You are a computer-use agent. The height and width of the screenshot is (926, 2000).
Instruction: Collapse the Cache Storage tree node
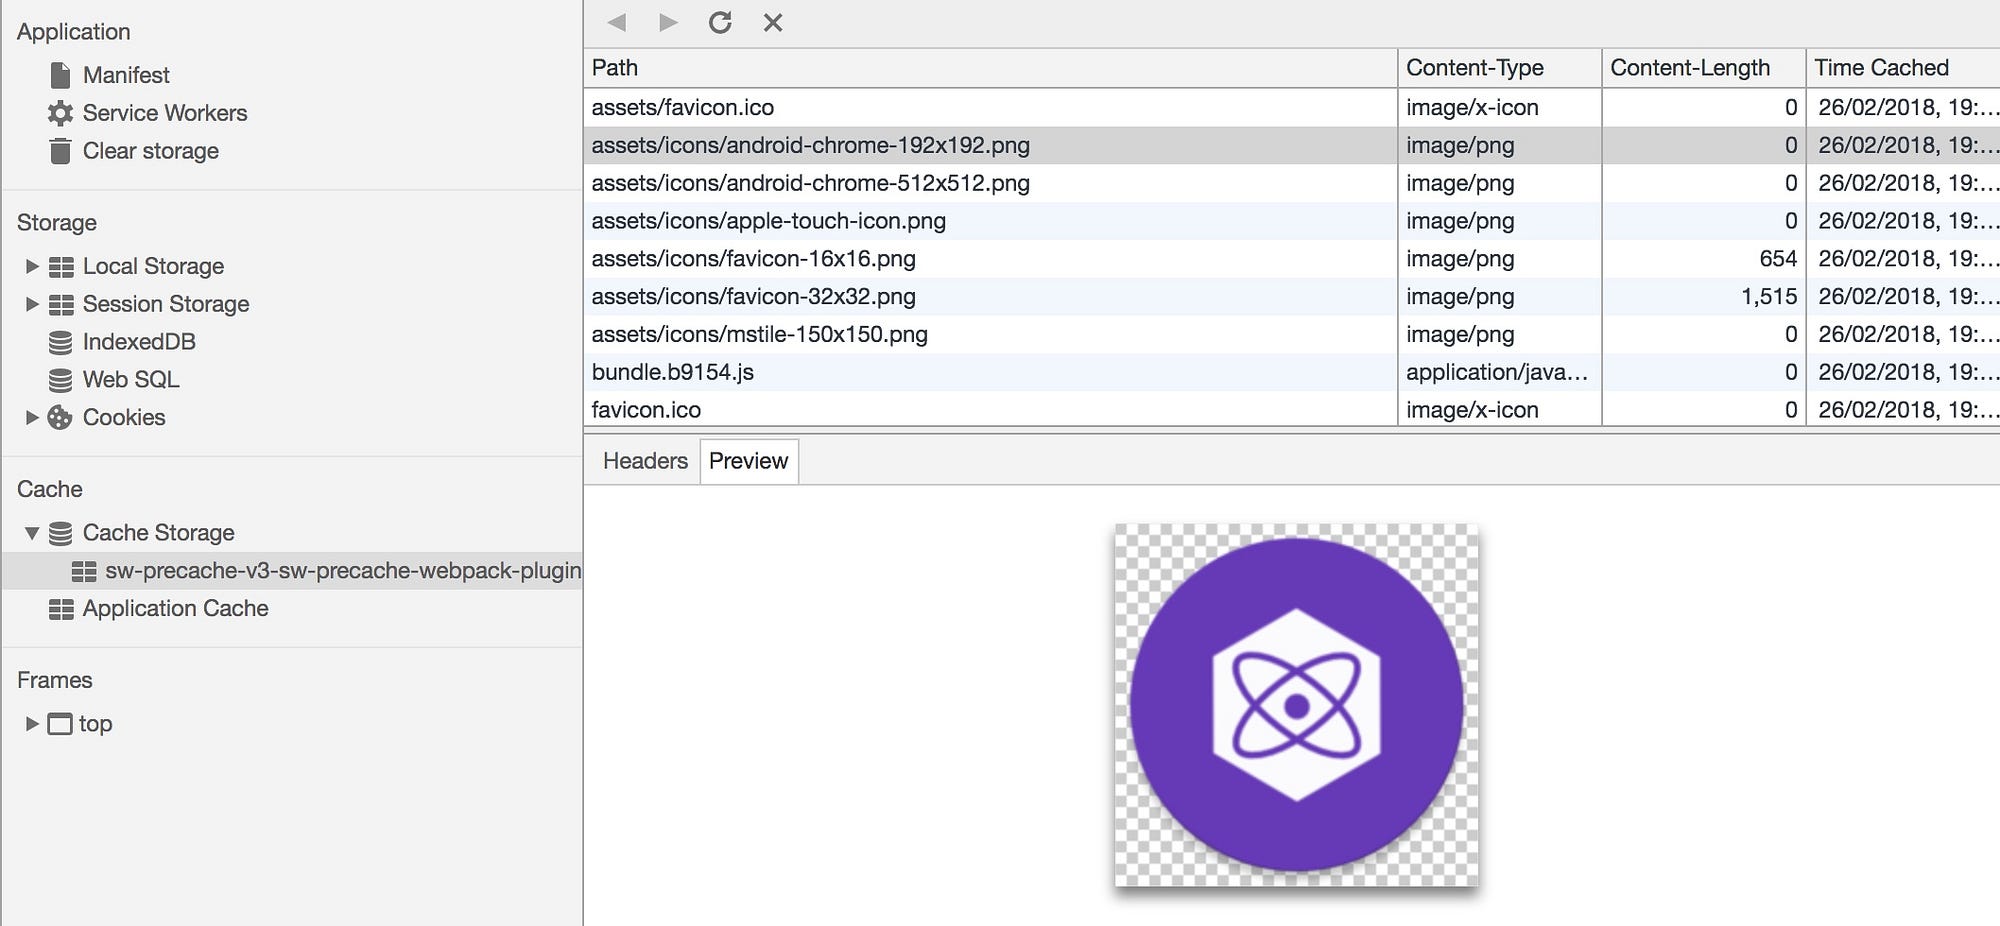(32, 533)
